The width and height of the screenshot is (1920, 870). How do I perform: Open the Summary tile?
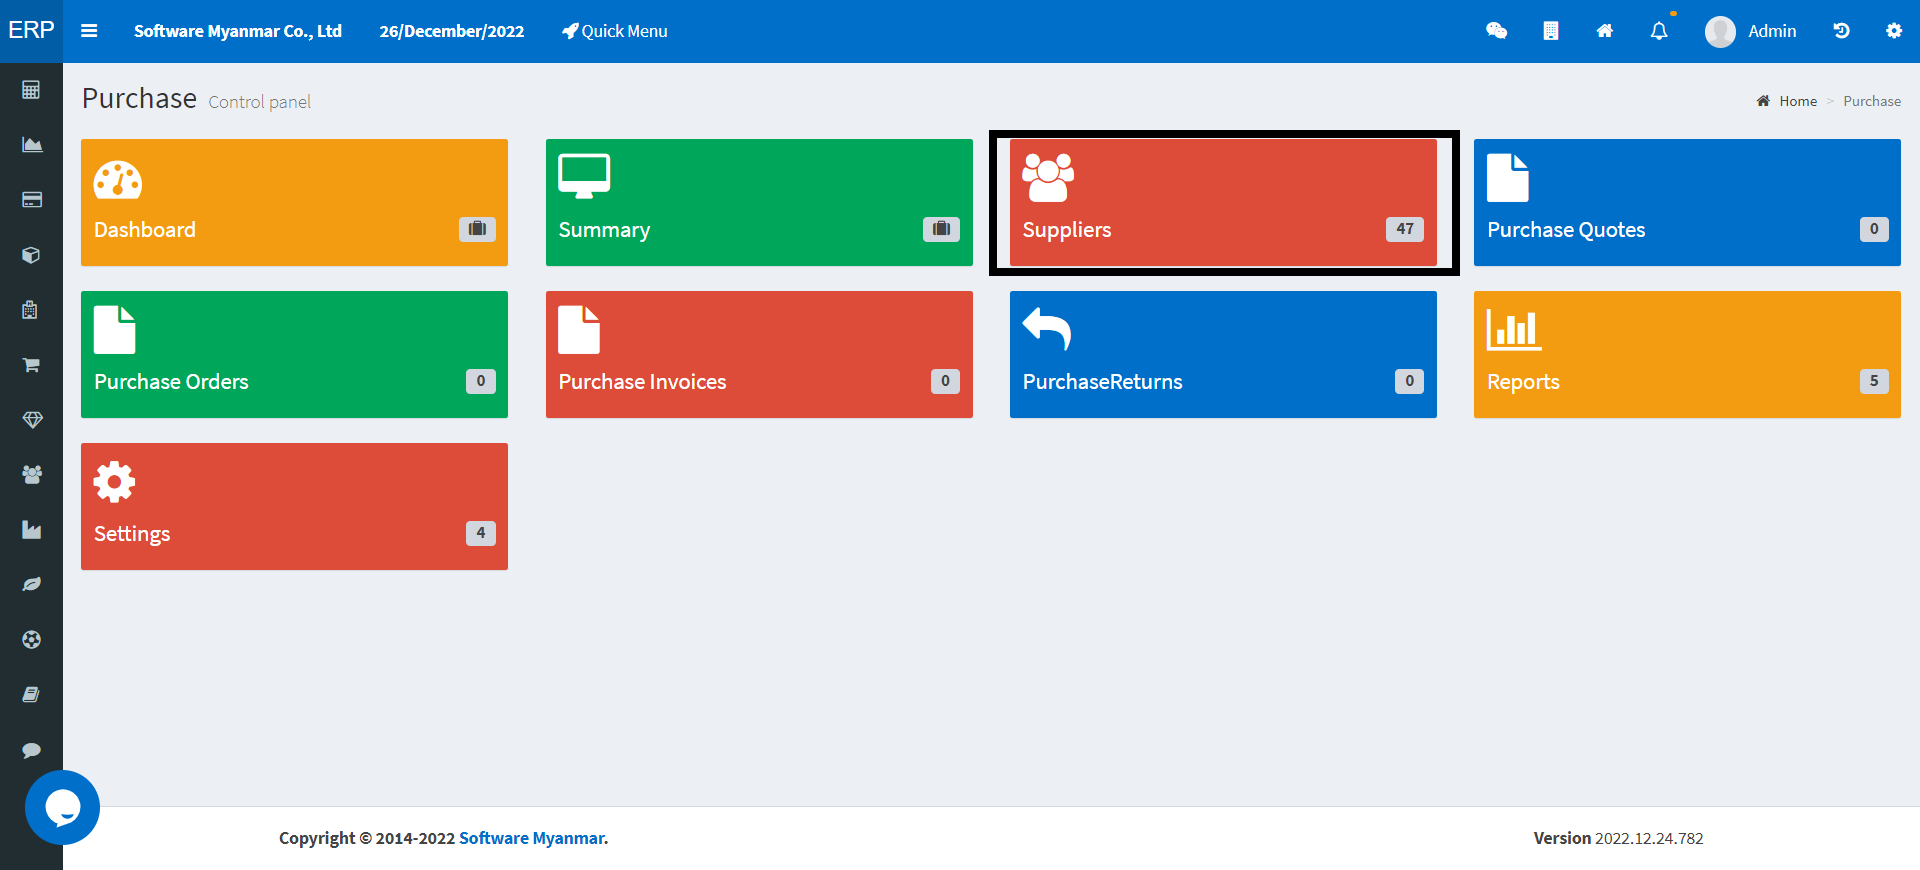[x=759, y=202]
